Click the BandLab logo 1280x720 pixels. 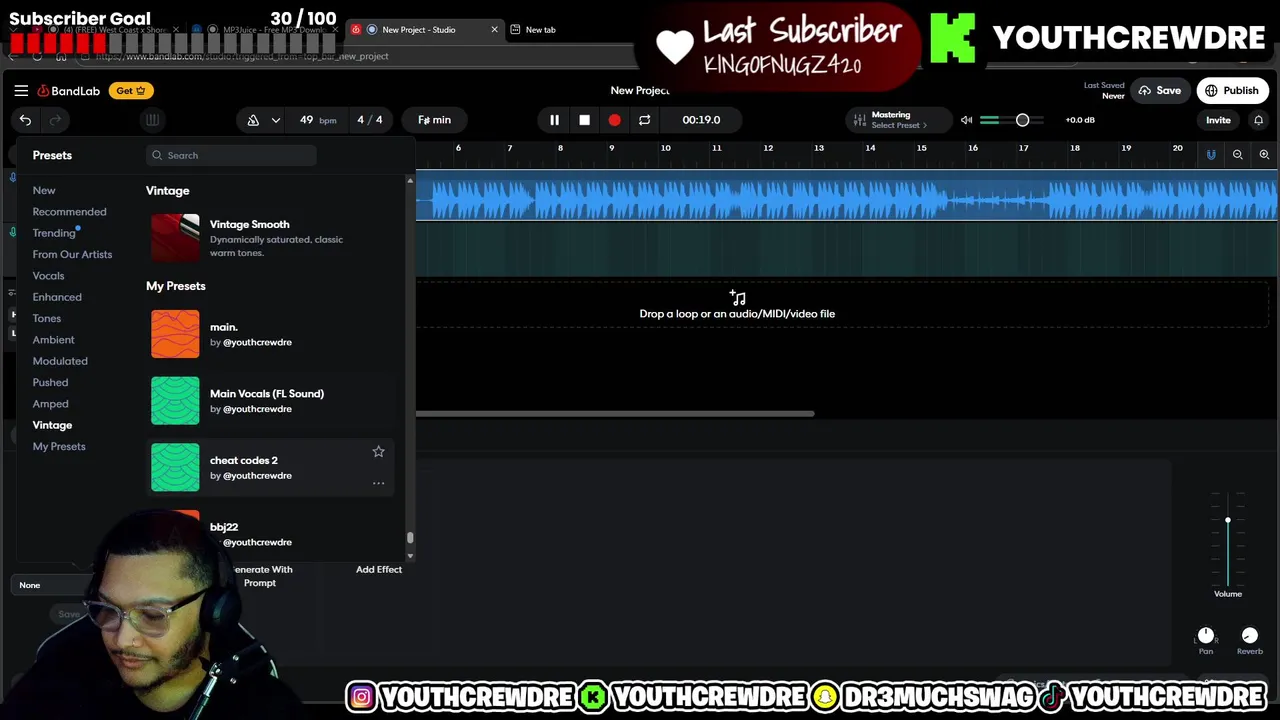(69, 91)
